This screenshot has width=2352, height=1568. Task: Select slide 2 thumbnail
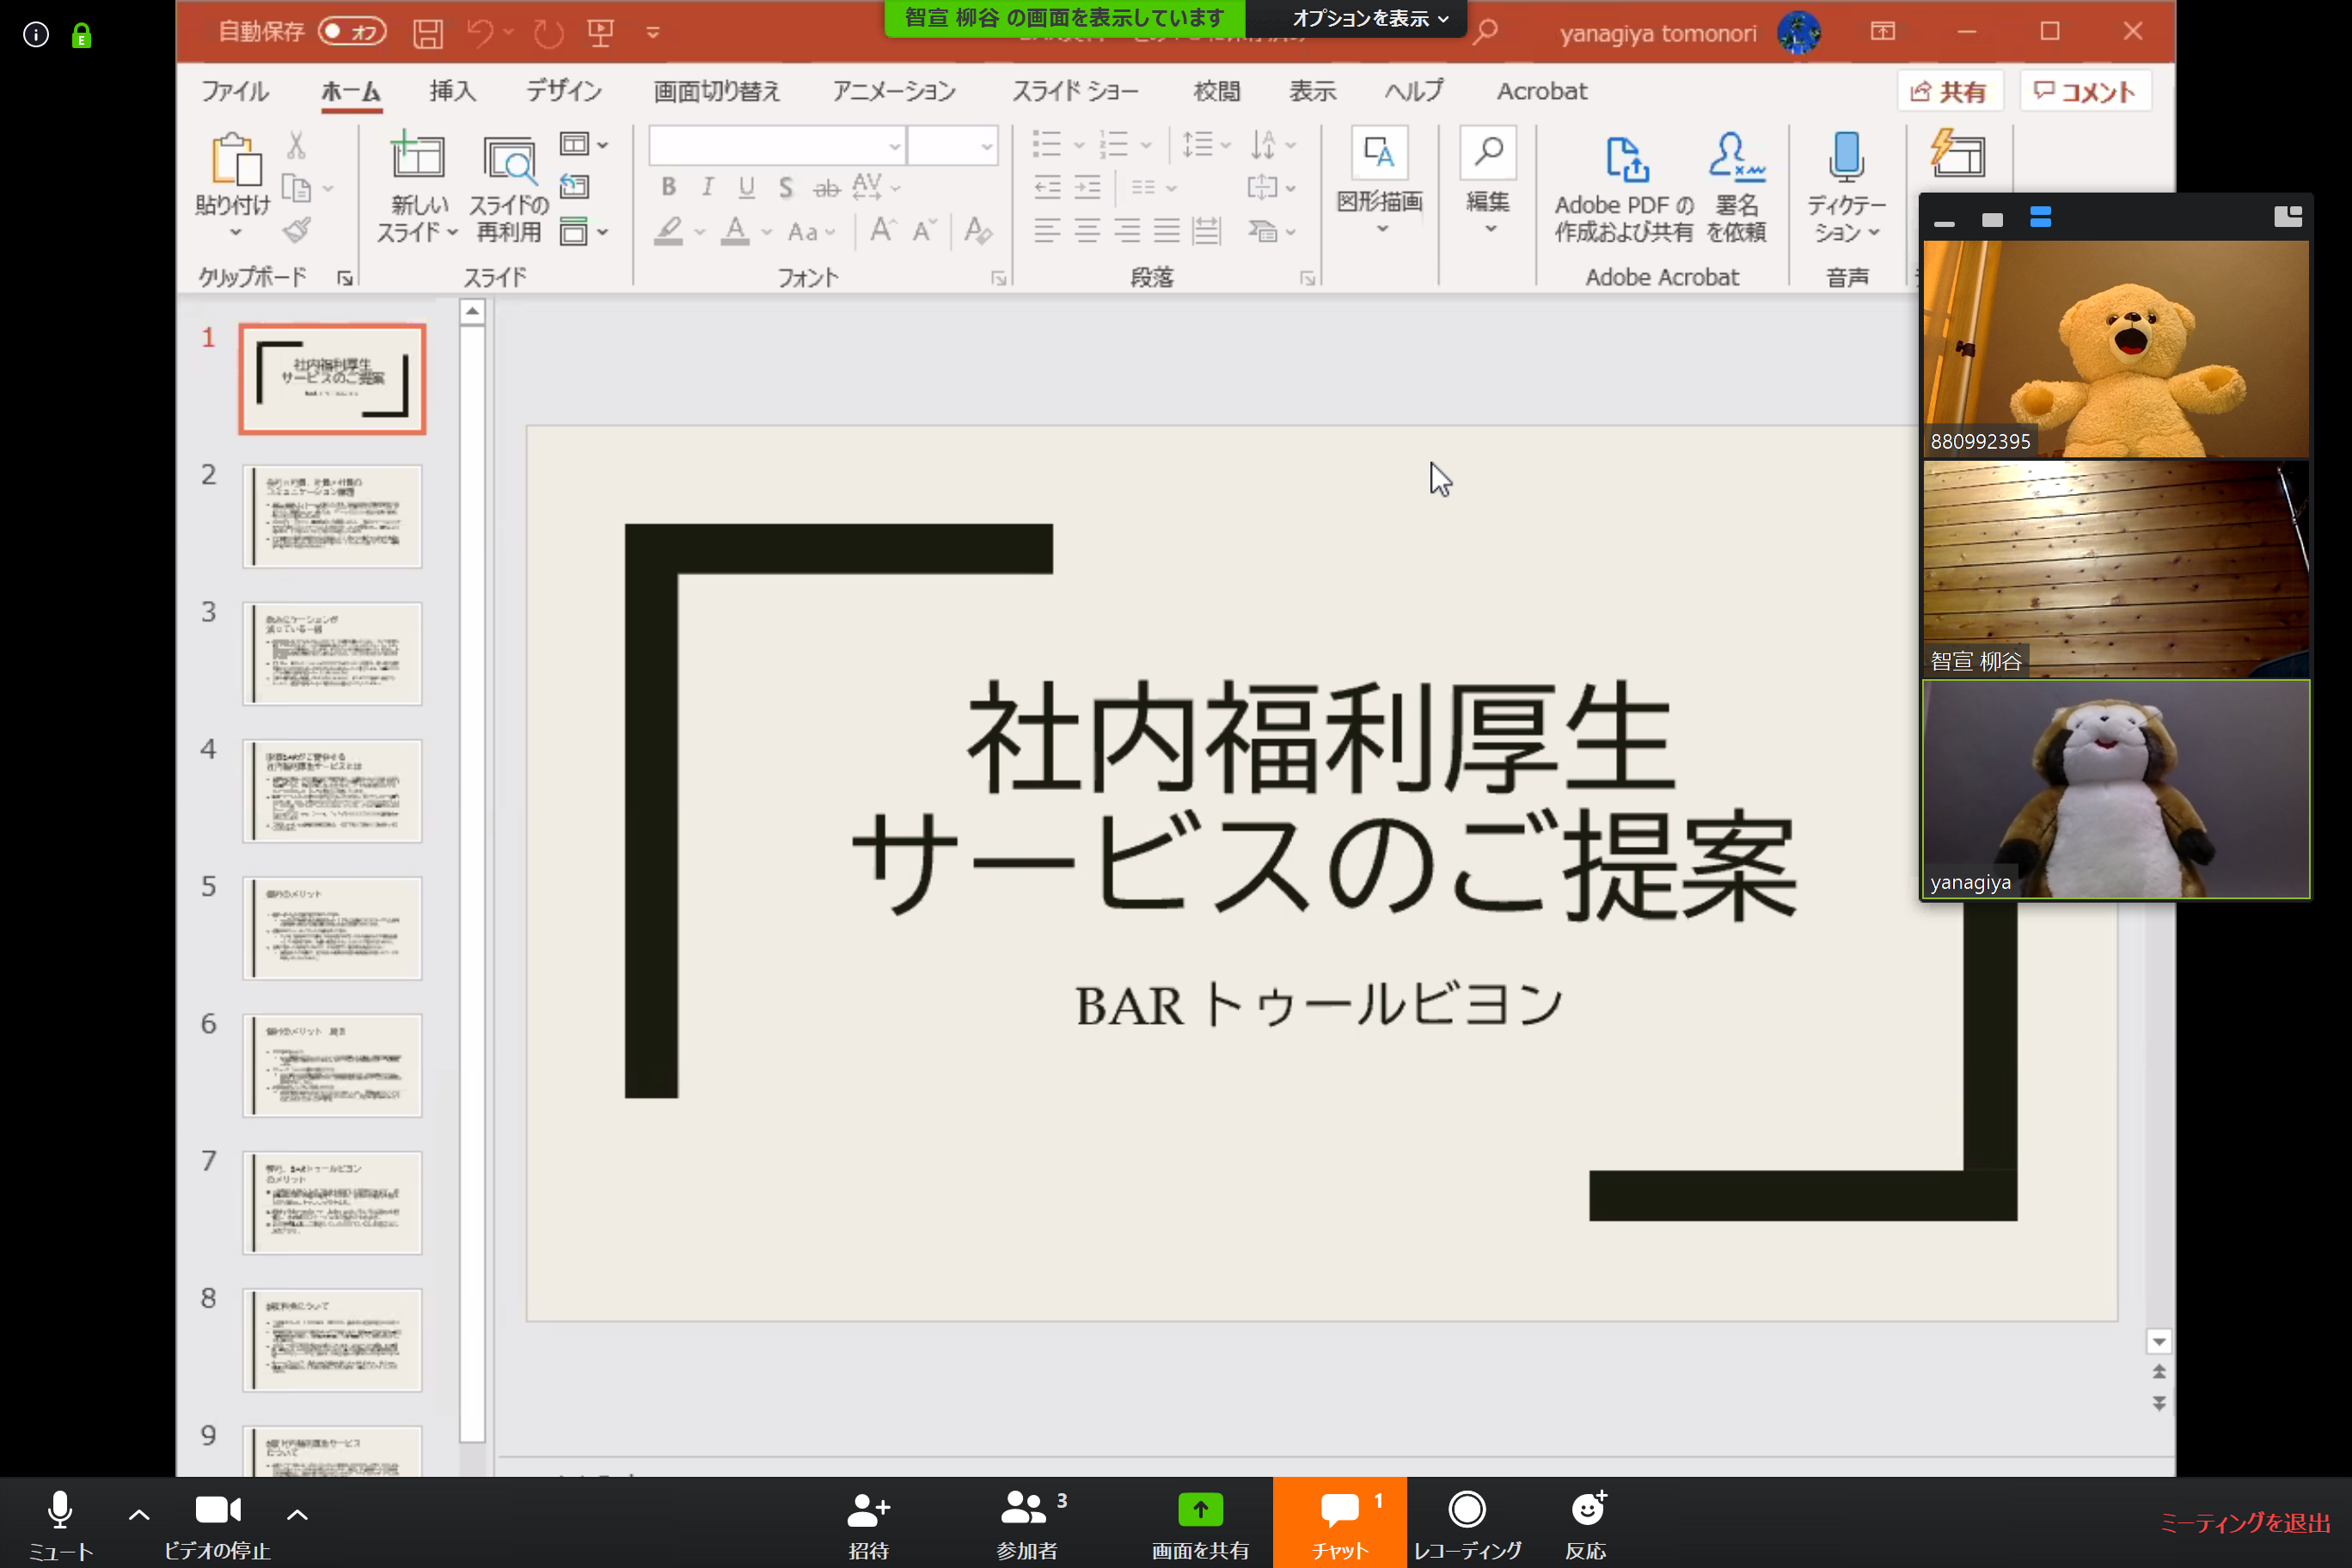(x=332, y=516)
